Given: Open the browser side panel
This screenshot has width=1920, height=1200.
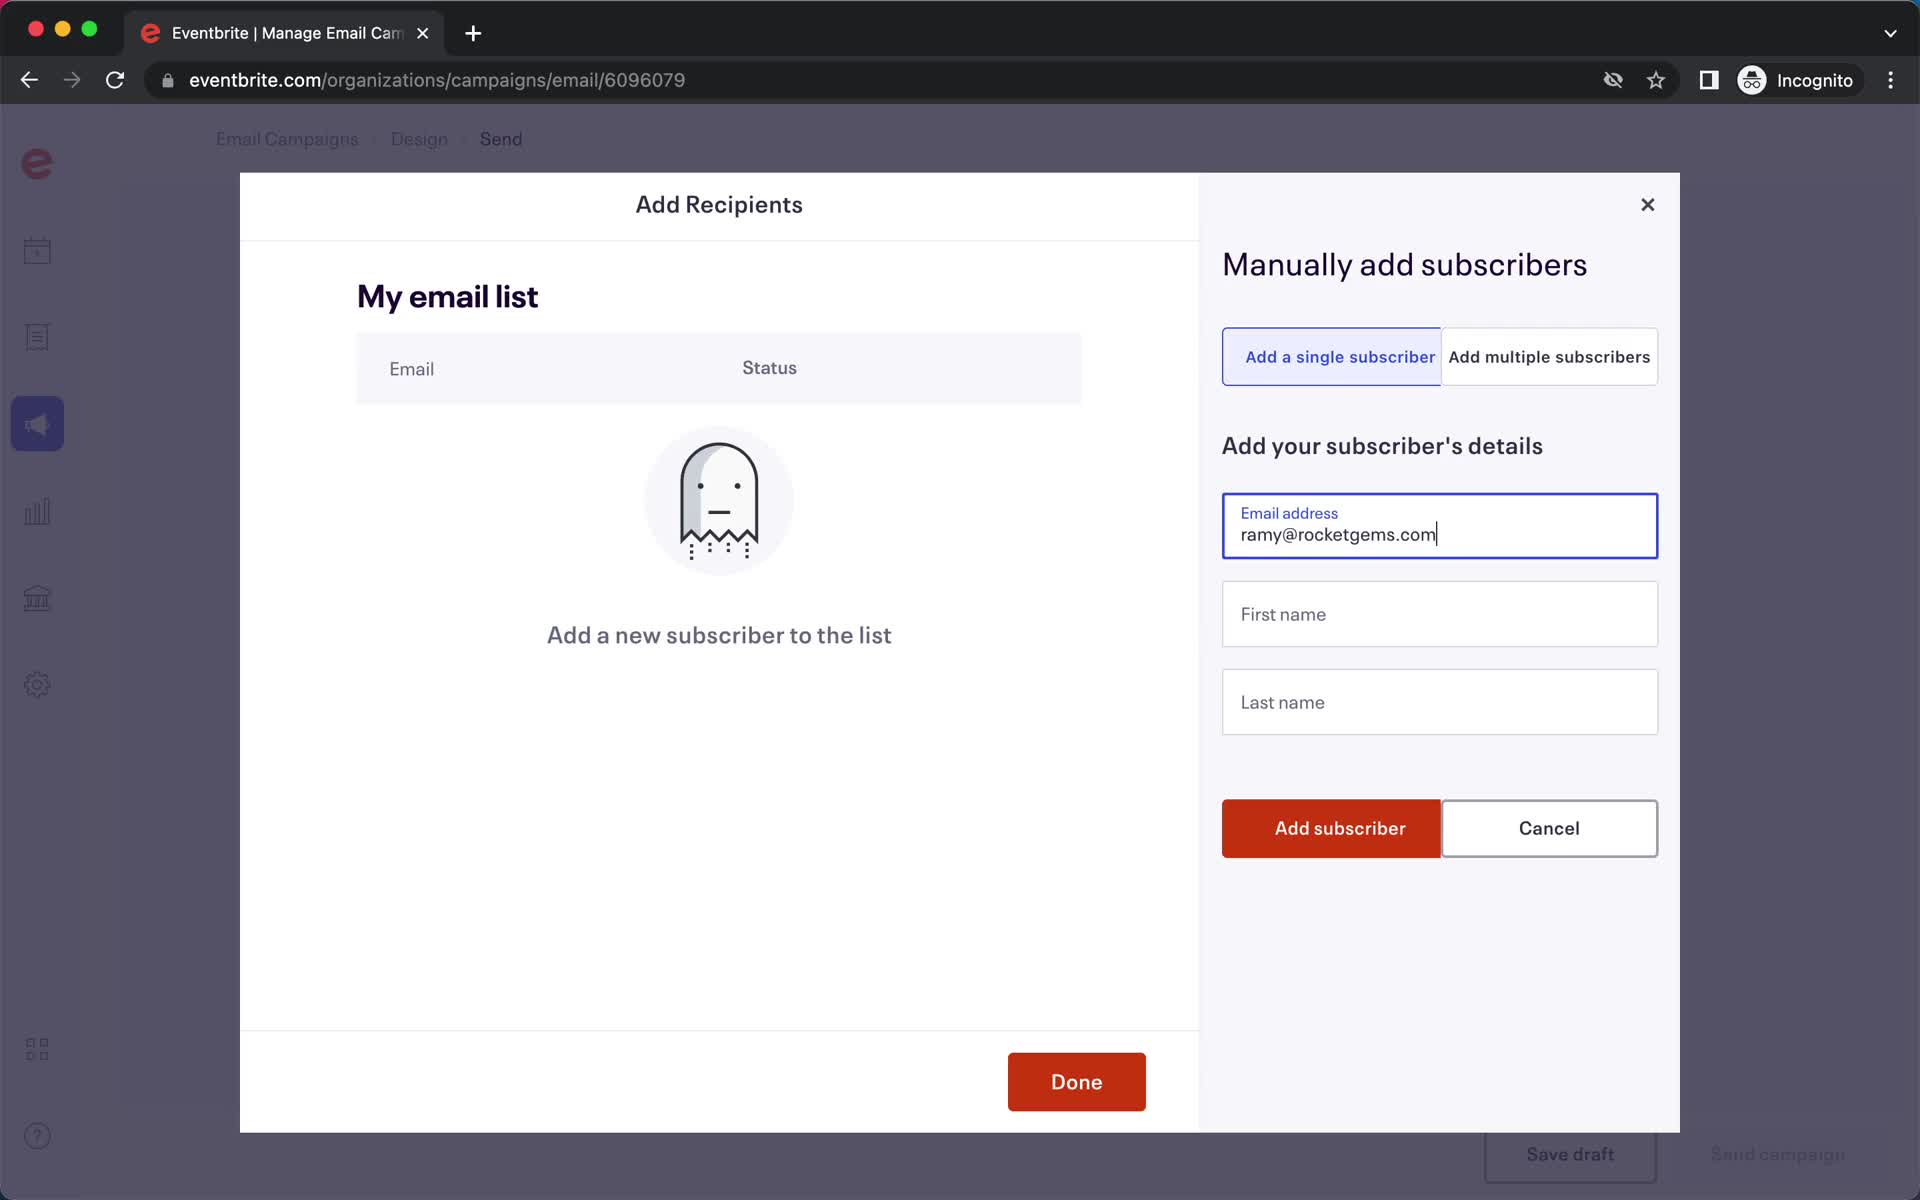Looking at the screenshot, I should point(1709,80).
